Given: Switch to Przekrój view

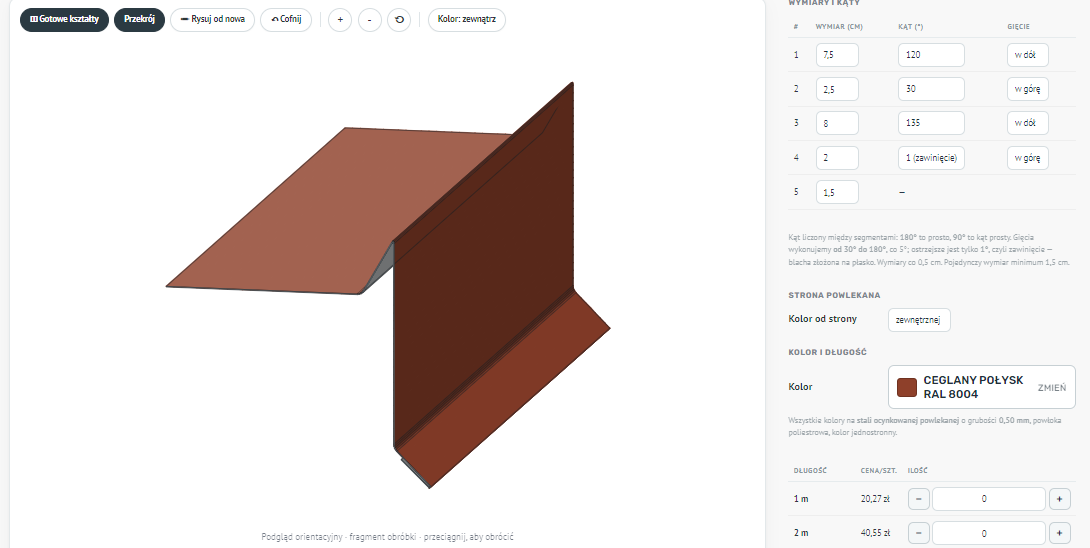Looking at the screenshot, I should click(x=139, y=19).
